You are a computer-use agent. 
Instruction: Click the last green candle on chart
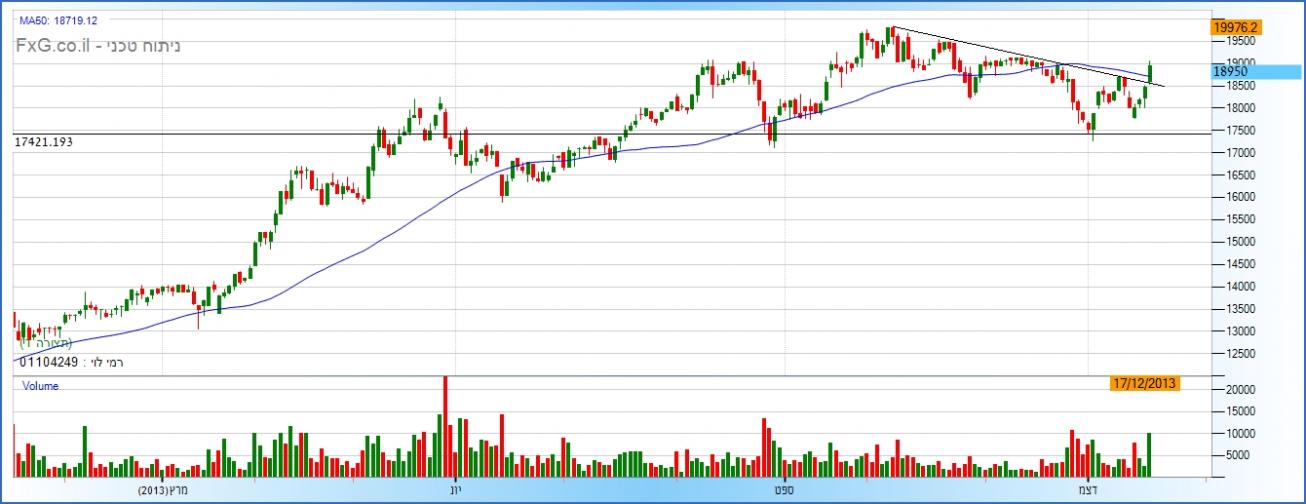click(1151, 71)
